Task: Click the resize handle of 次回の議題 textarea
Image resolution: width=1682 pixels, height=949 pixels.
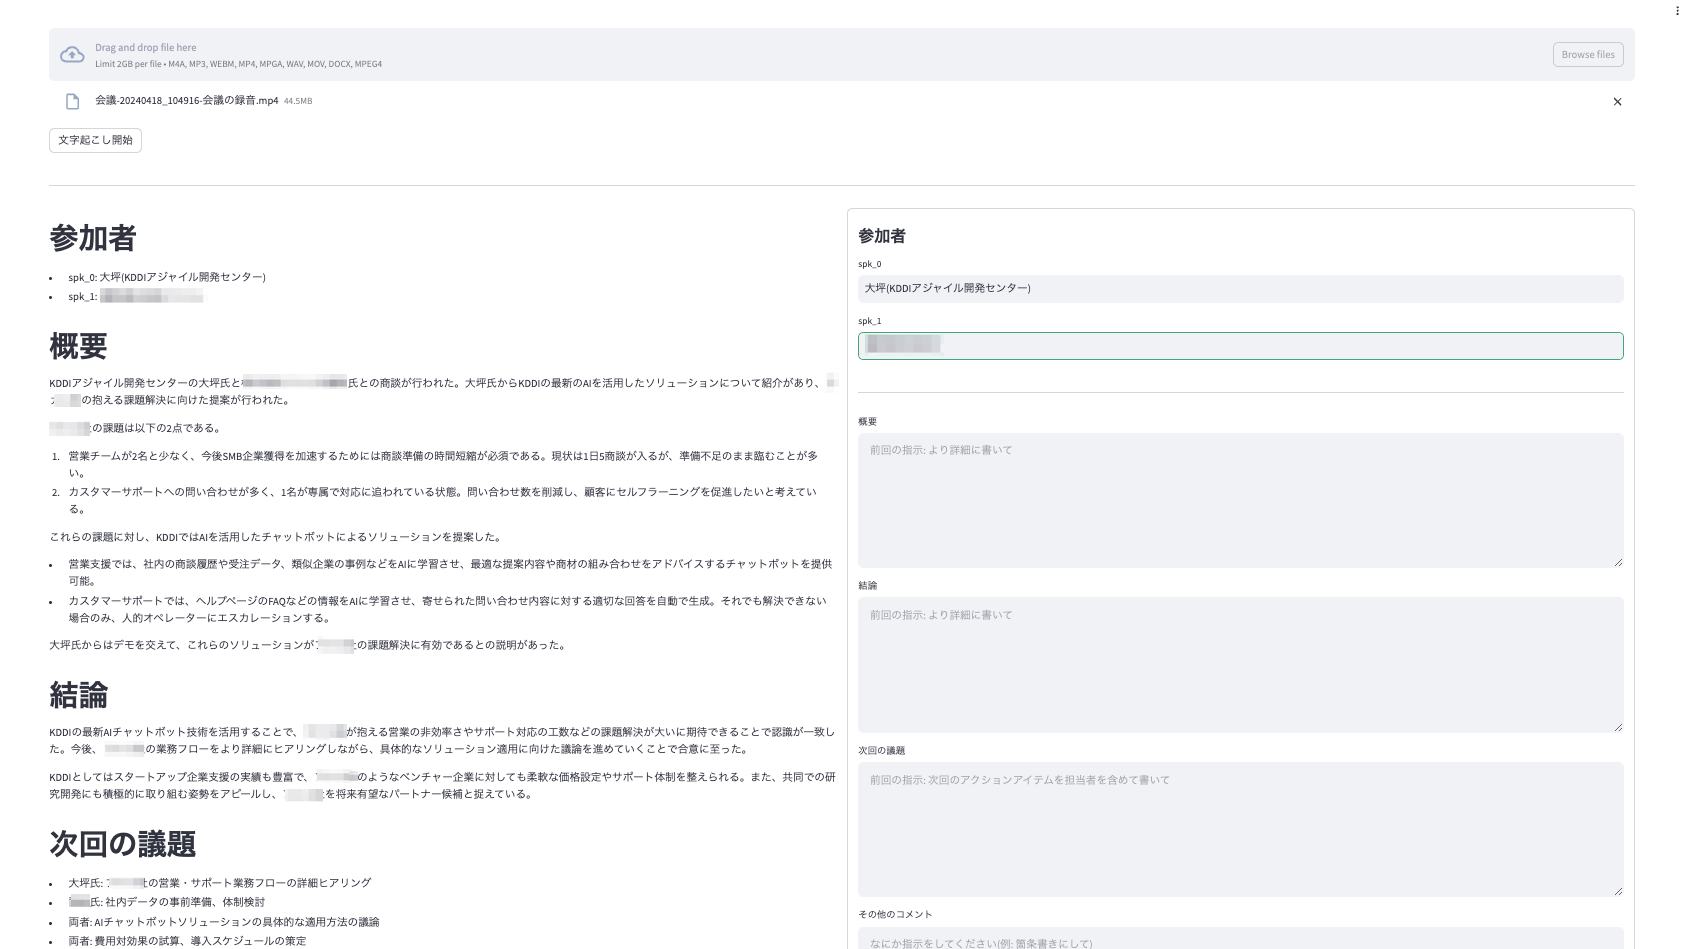Action: (1617, 890)
